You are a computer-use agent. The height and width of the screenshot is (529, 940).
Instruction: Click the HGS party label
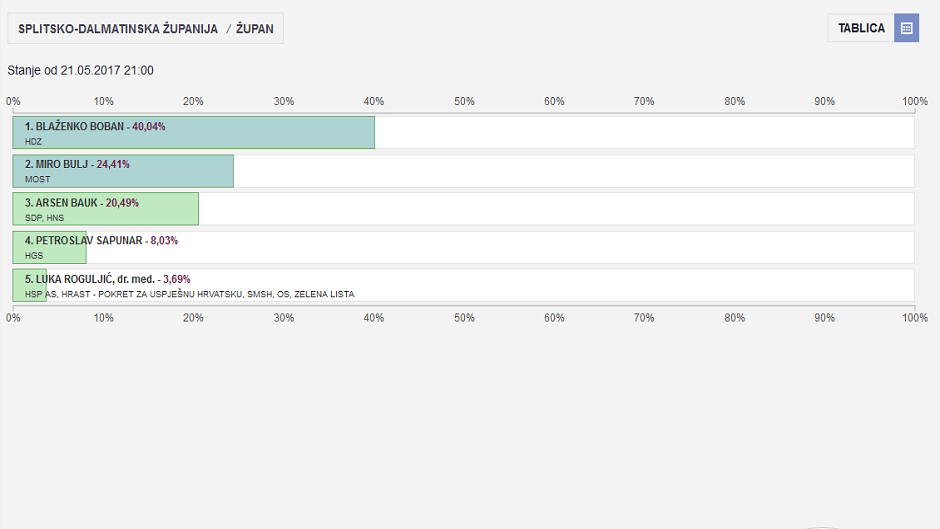coord(34,256)
